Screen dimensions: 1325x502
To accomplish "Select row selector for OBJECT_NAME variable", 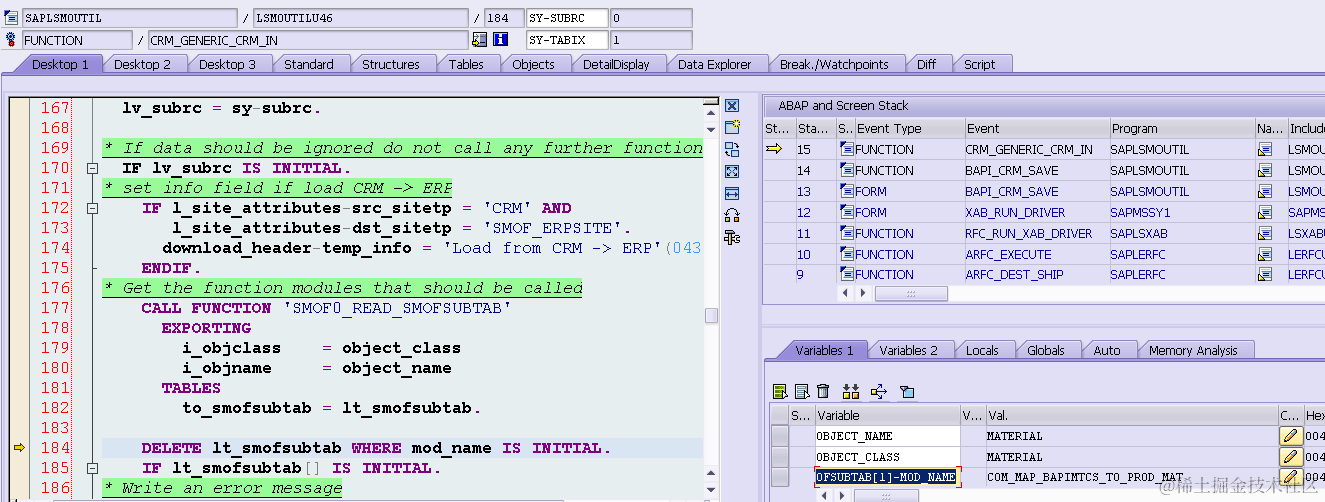I will 779,436.
